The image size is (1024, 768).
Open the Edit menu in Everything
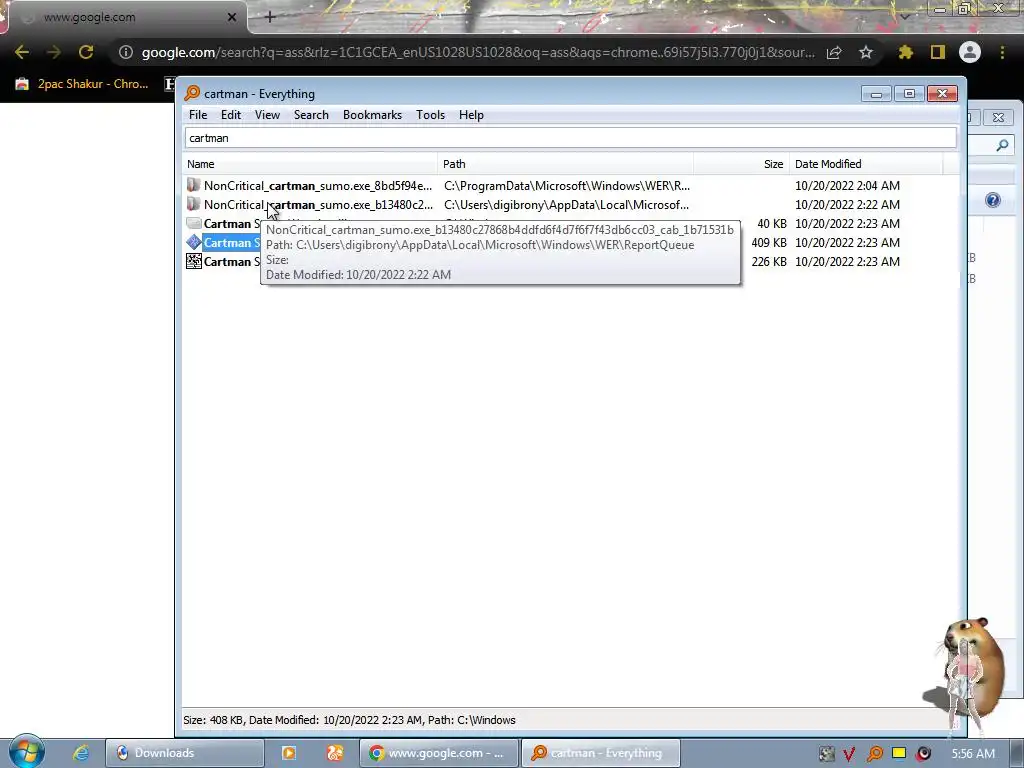click(231, 115)
